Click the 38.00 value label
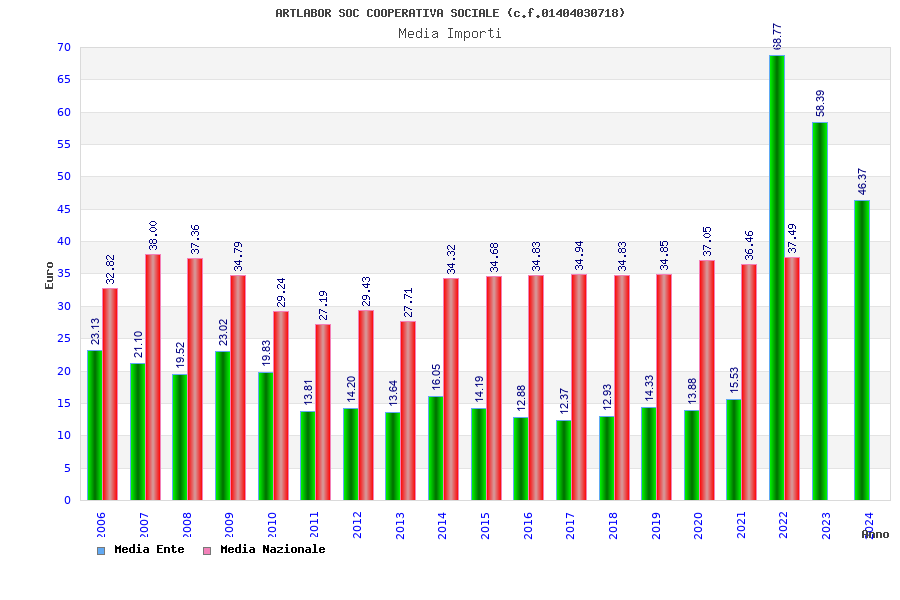 coord(153,235)
